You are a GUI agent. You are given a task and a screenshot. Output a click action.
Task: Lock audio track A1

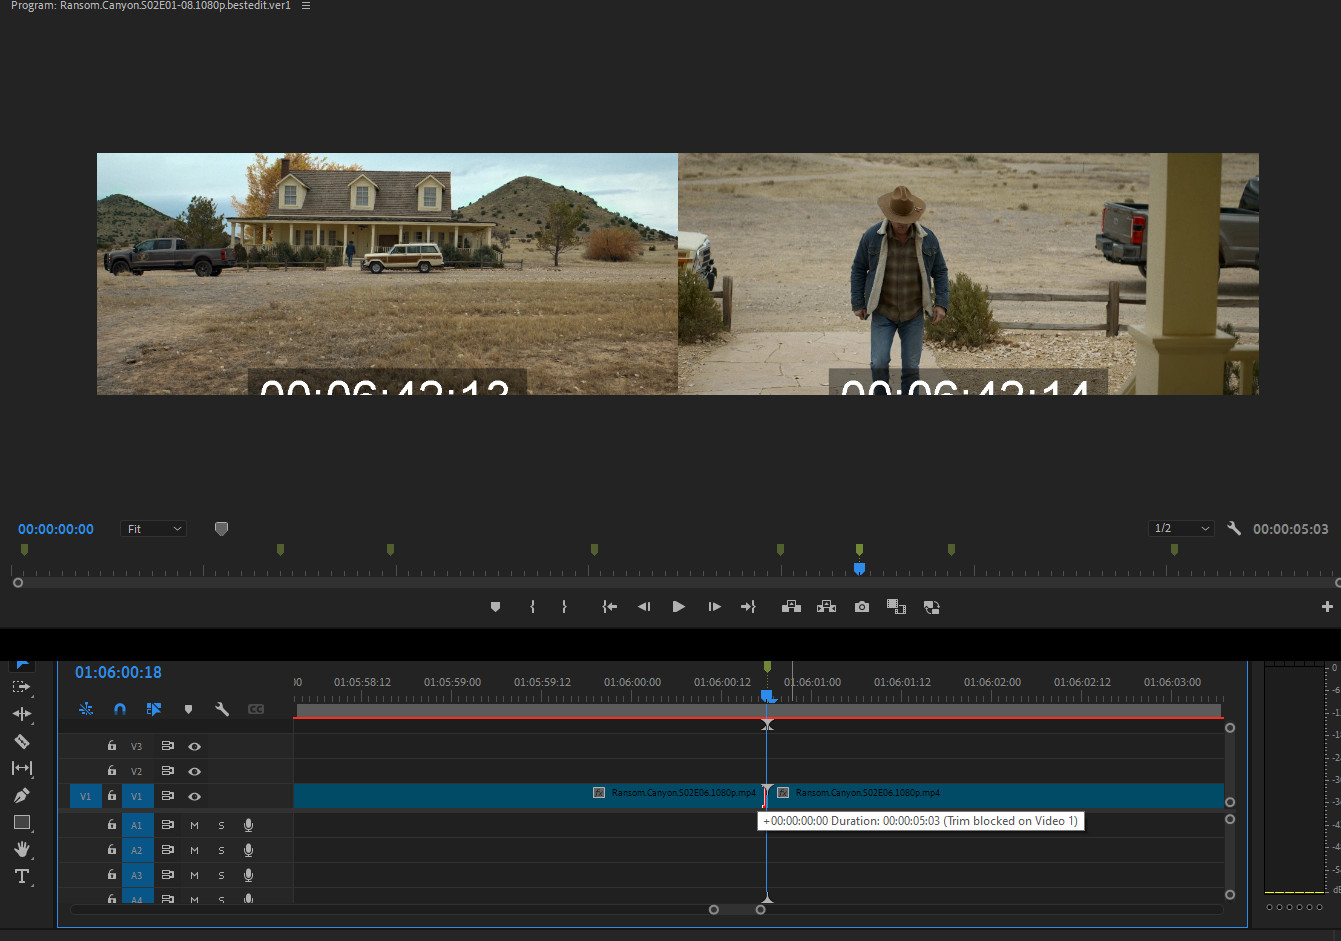pyautogui.click(x=112, y=825)
